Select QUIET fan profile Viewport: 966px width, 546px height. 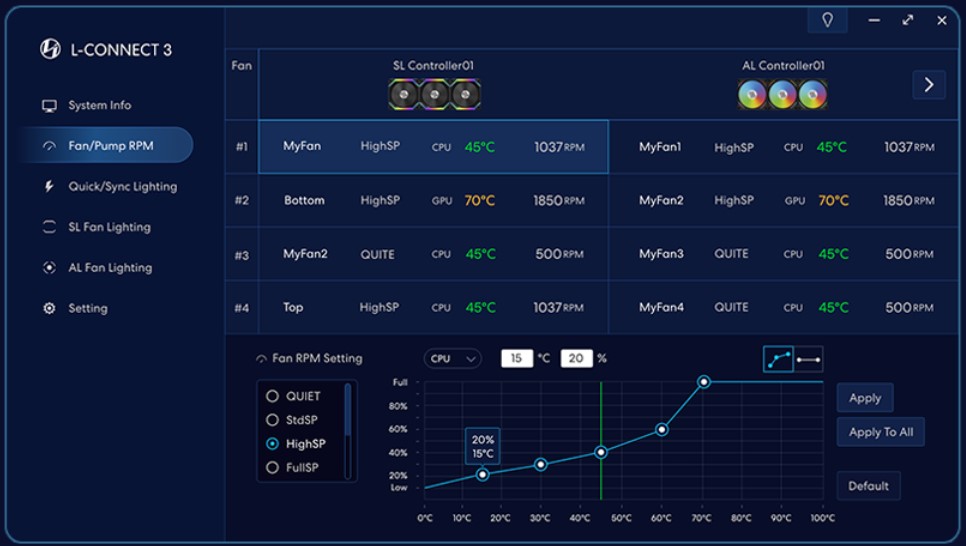pyautogui.click(x=293, y=396)
